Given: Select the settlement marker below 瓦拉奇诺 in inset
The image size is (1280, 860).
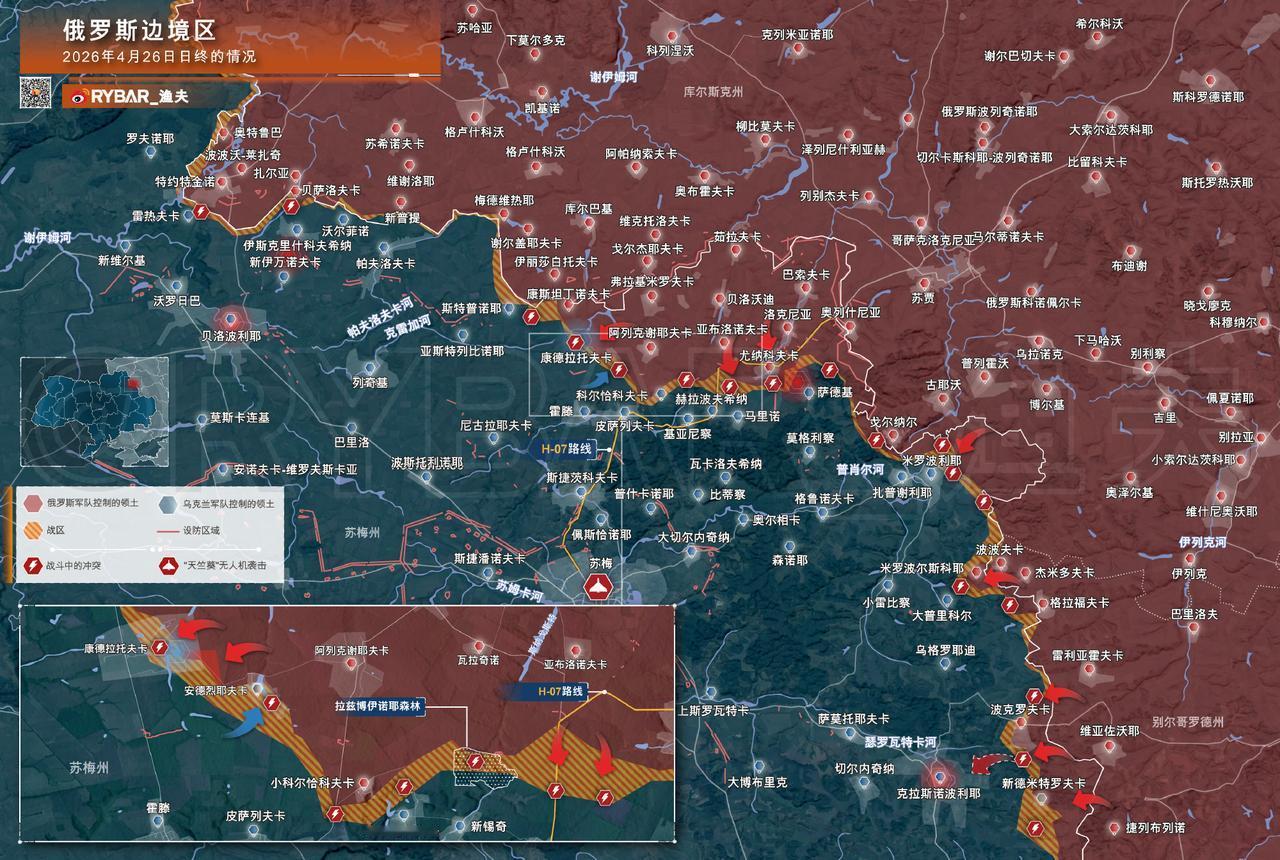Looking at the screenshot, I should click(477, 645).
